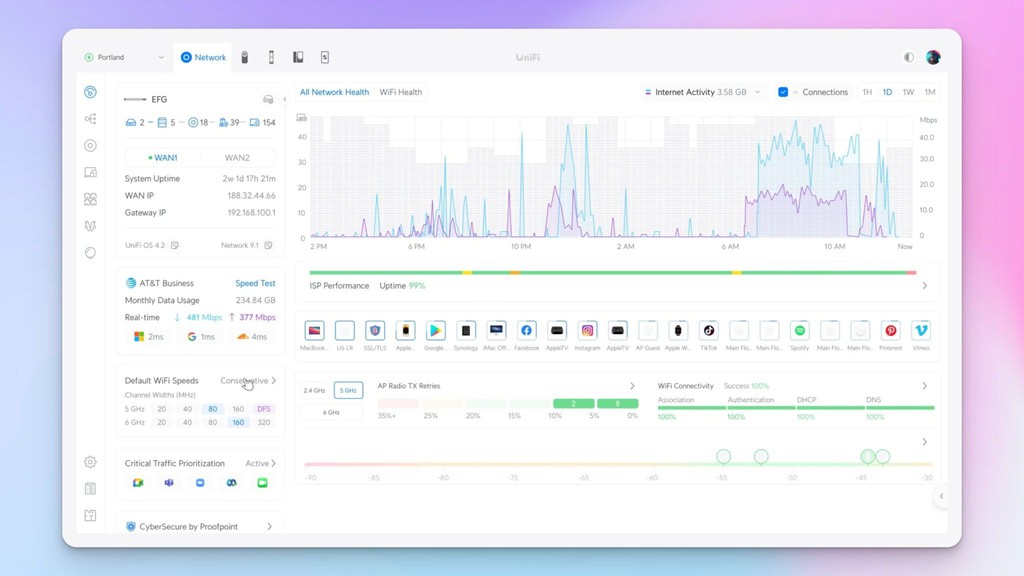Open the Synology device icon
Viewport: 1024px width, 576px height.
point(467,330)
